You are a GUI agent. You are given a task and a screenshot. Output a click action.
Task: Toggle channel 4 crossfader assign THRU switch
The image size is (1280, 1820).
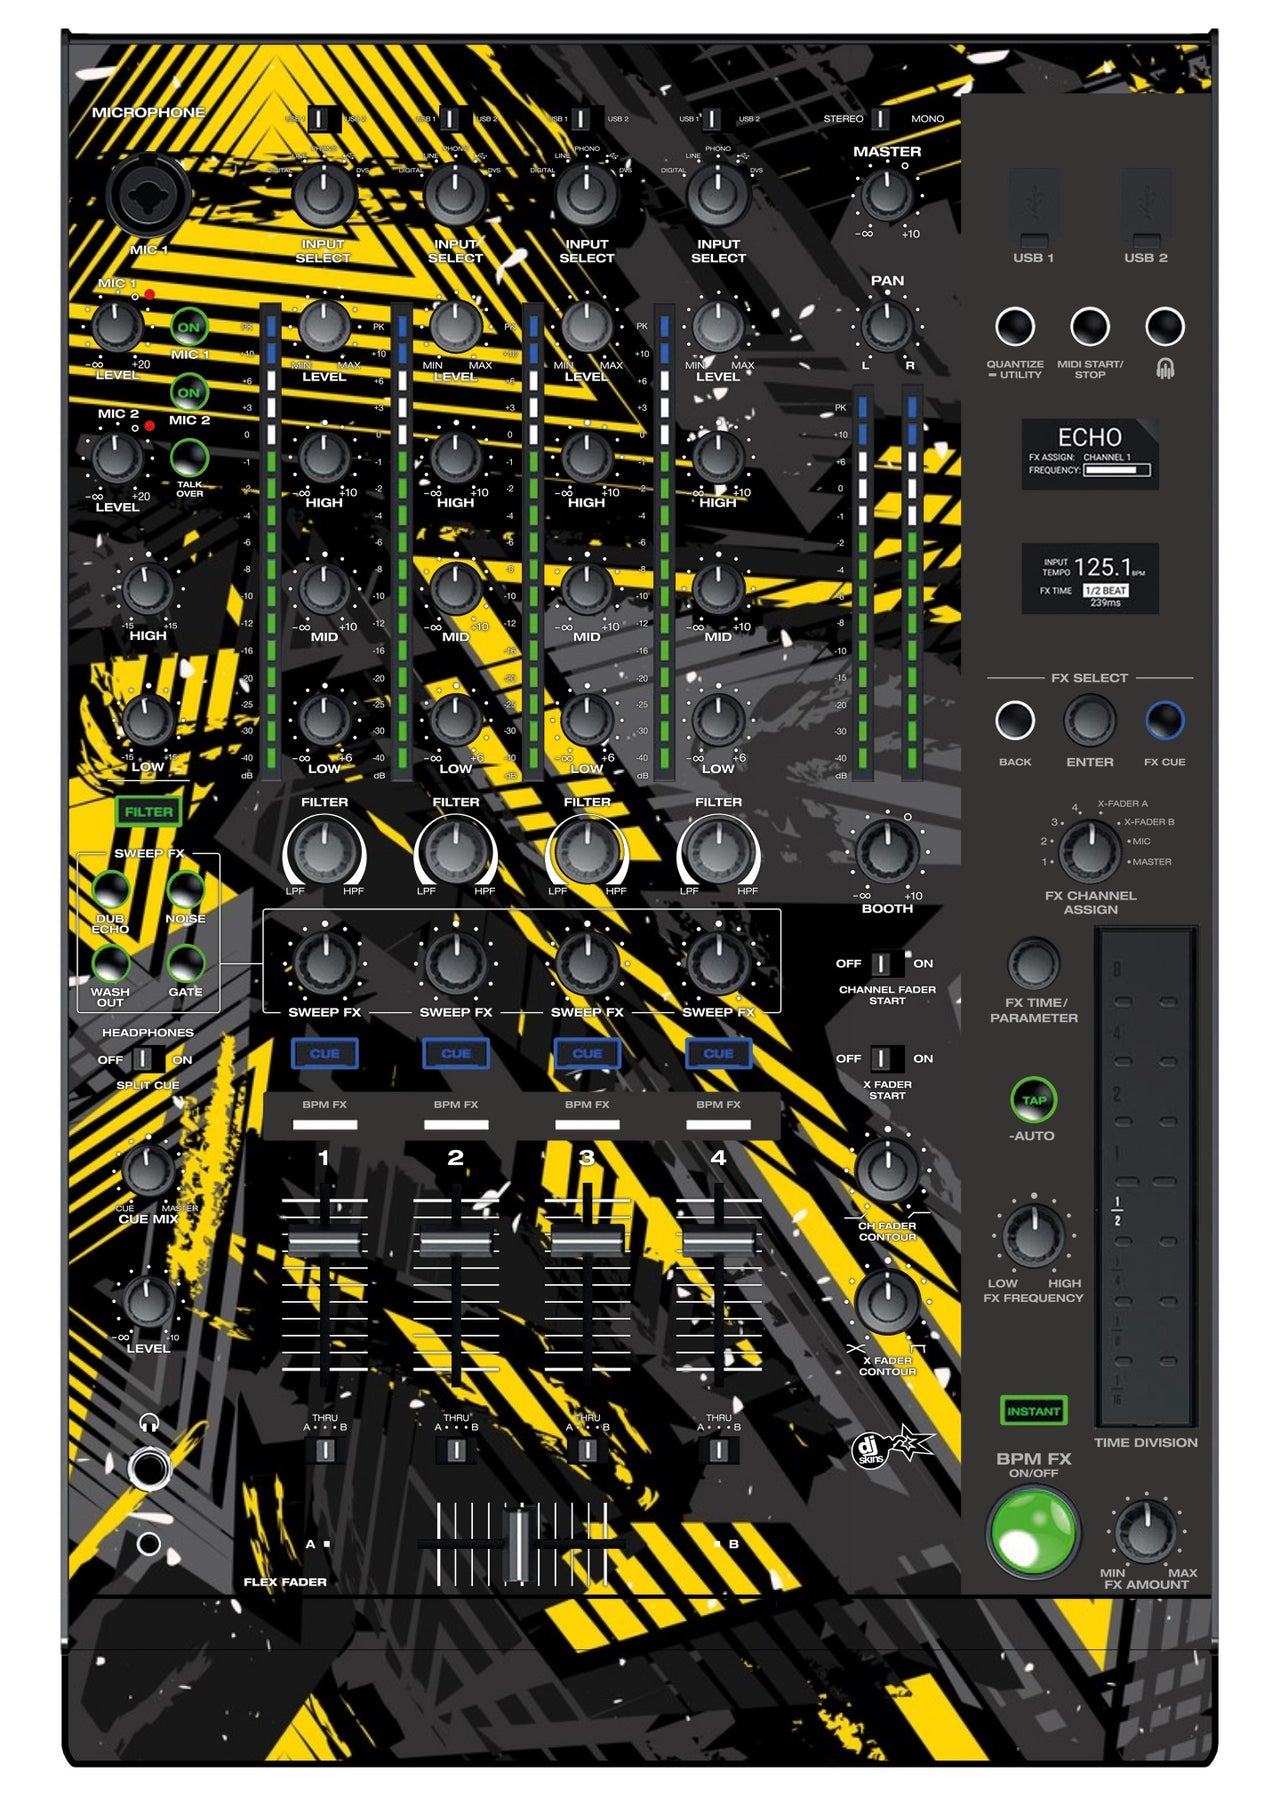(x=718, y=1451)
